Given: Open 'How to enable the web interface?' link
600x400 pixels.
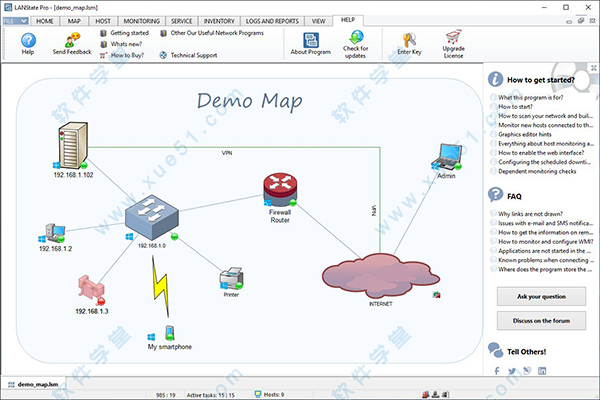Looking at the screenshot, I should click(541, 153).
